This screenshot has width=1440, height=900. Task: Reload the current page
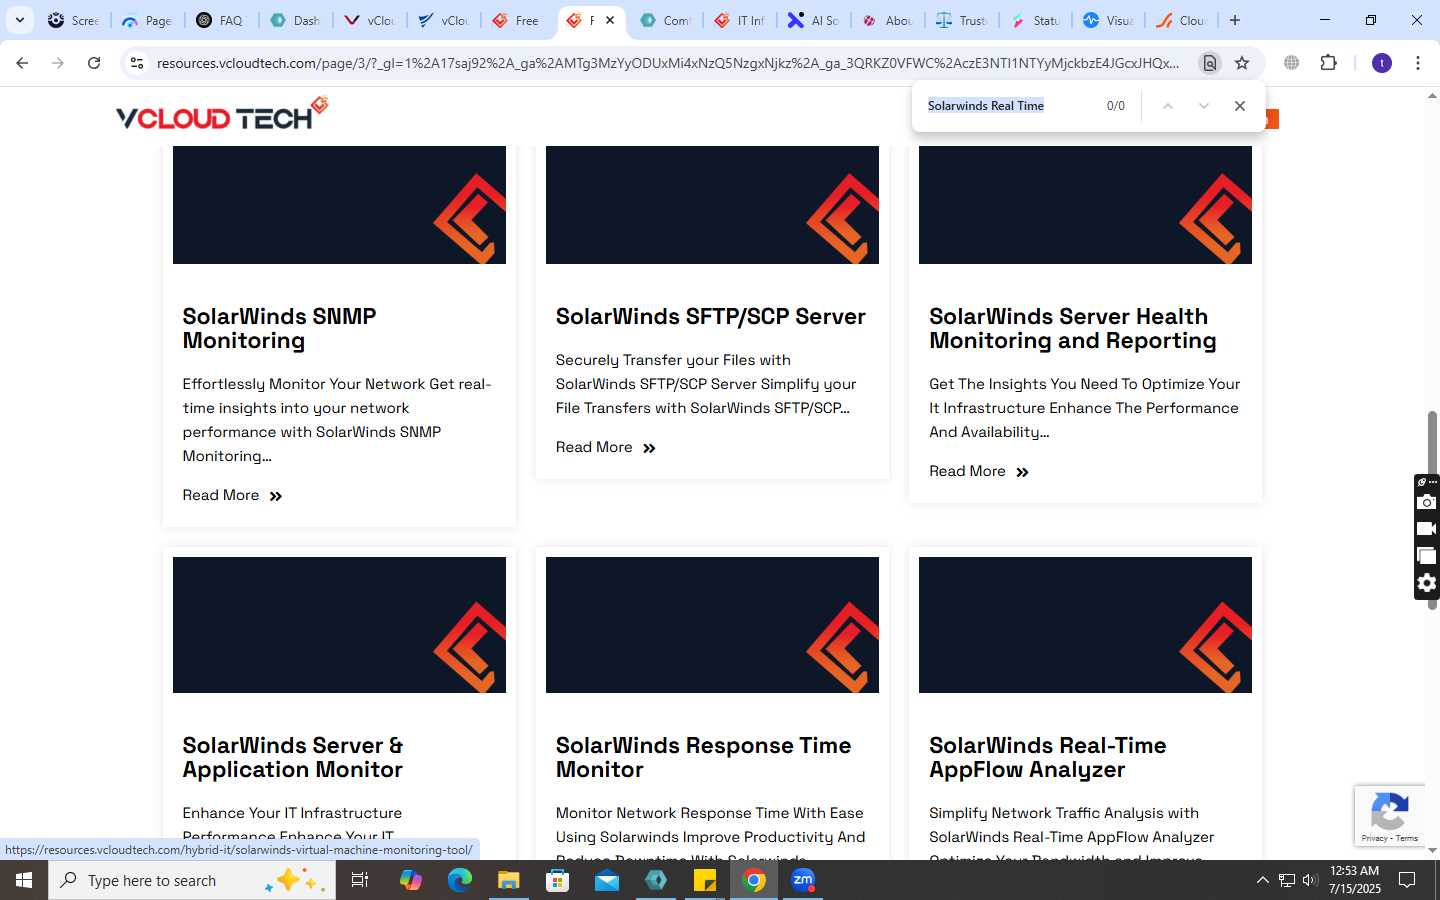(94, 63)
